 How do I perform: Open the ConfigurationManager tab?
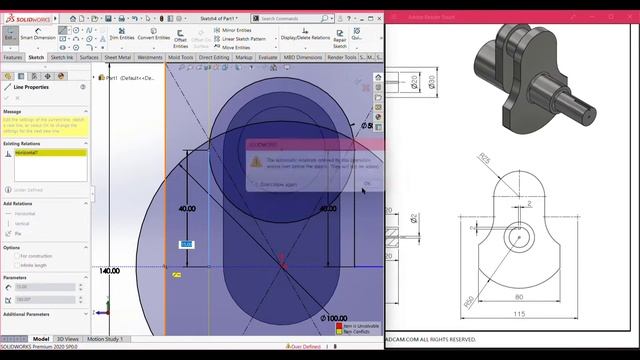coord(34,76)
